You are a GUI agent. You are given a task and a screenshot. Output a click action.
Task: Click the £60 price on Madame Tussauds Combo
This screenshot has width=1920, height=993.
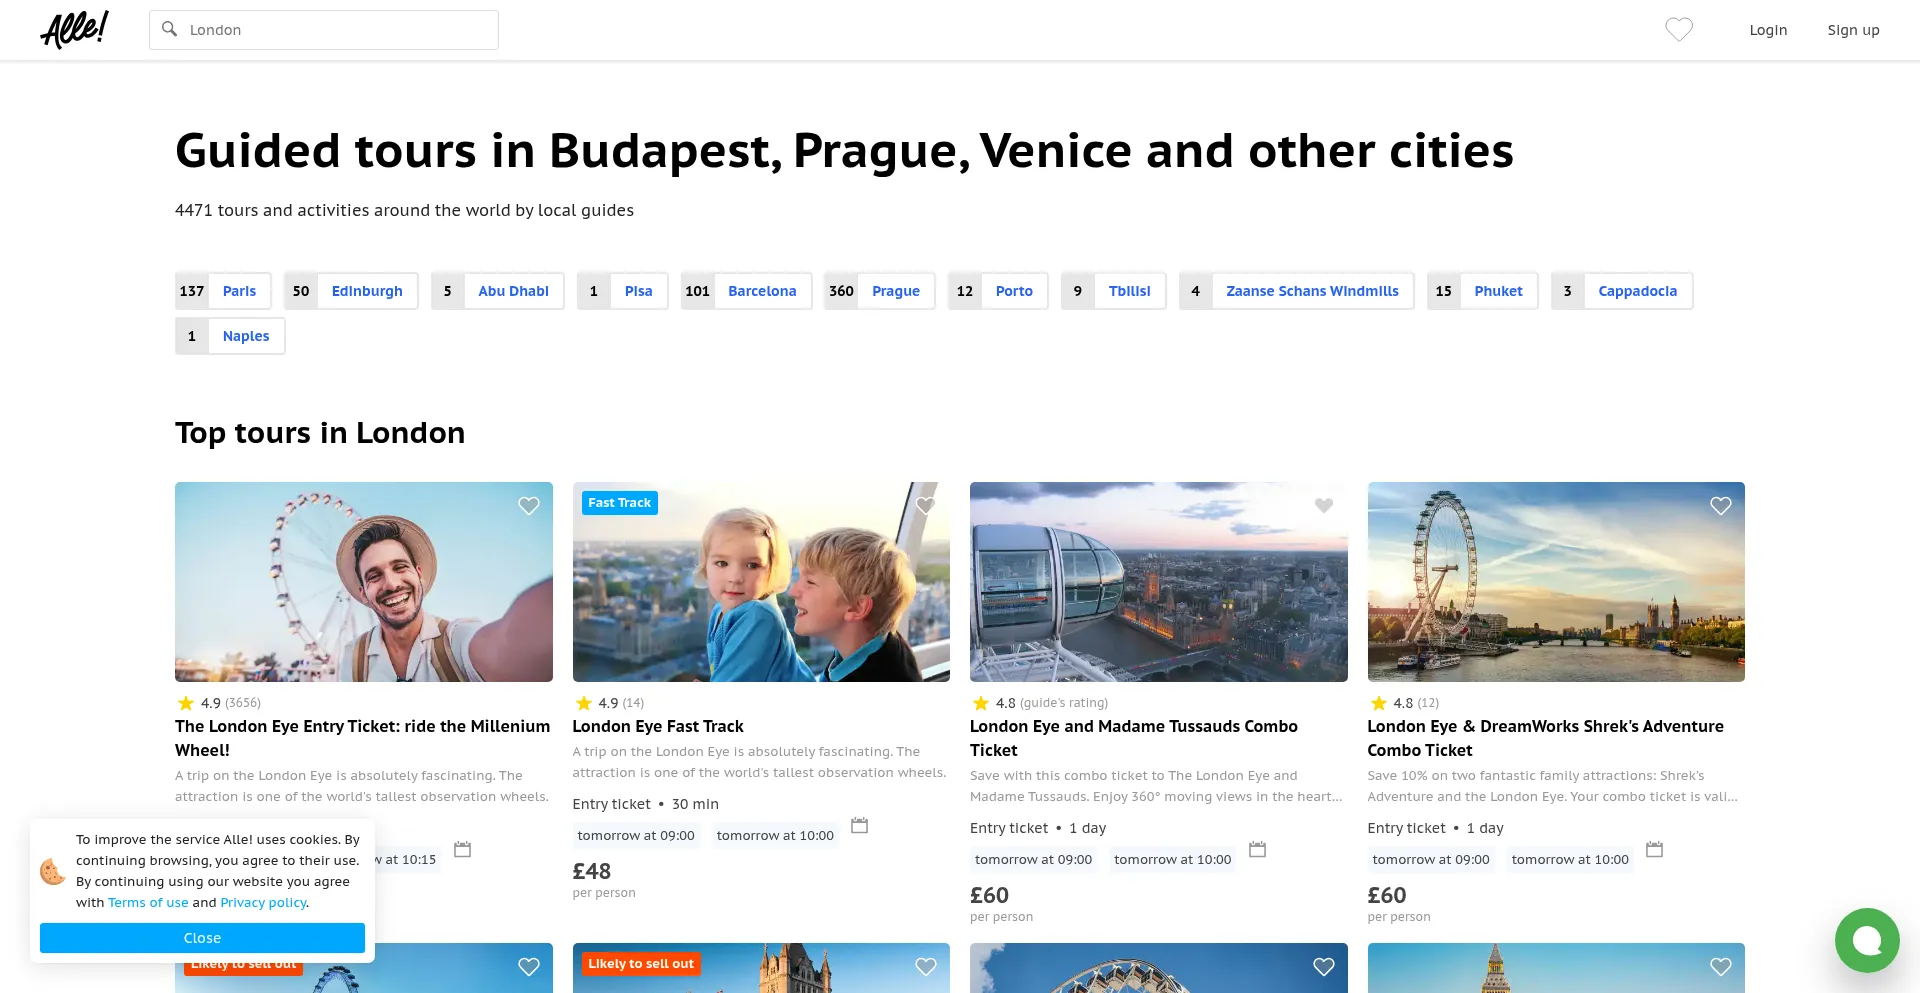click(989, 895)
